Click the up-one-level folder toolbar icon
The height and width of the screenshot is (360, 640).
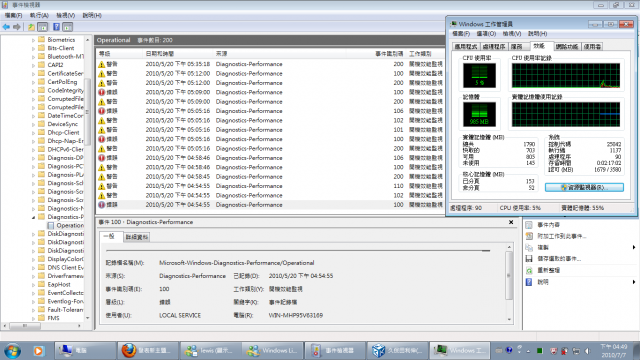(x=31, y=27)
